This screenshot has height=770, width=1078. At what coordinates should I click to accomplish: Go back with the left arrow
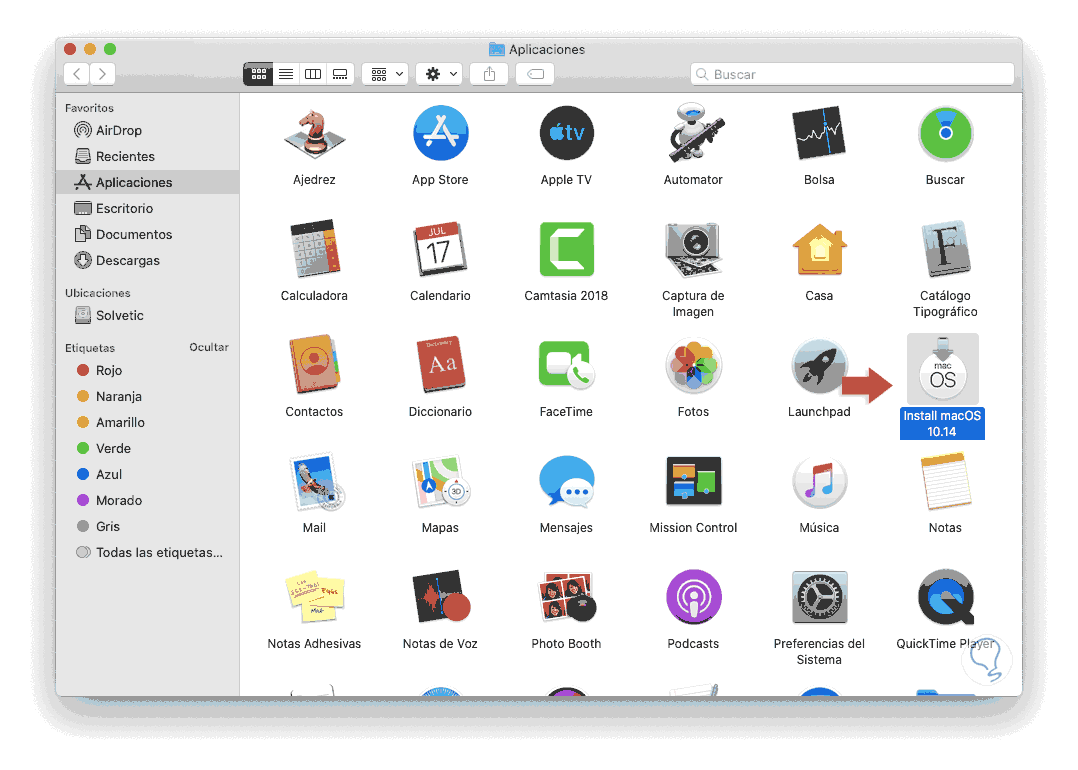point(77,74)
